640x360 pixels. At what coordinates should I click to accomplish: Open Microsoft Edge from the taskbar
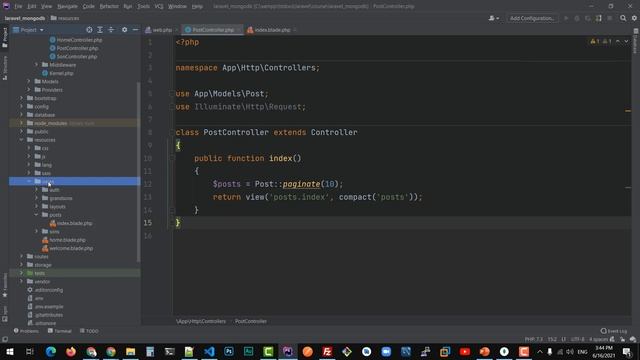51,351
